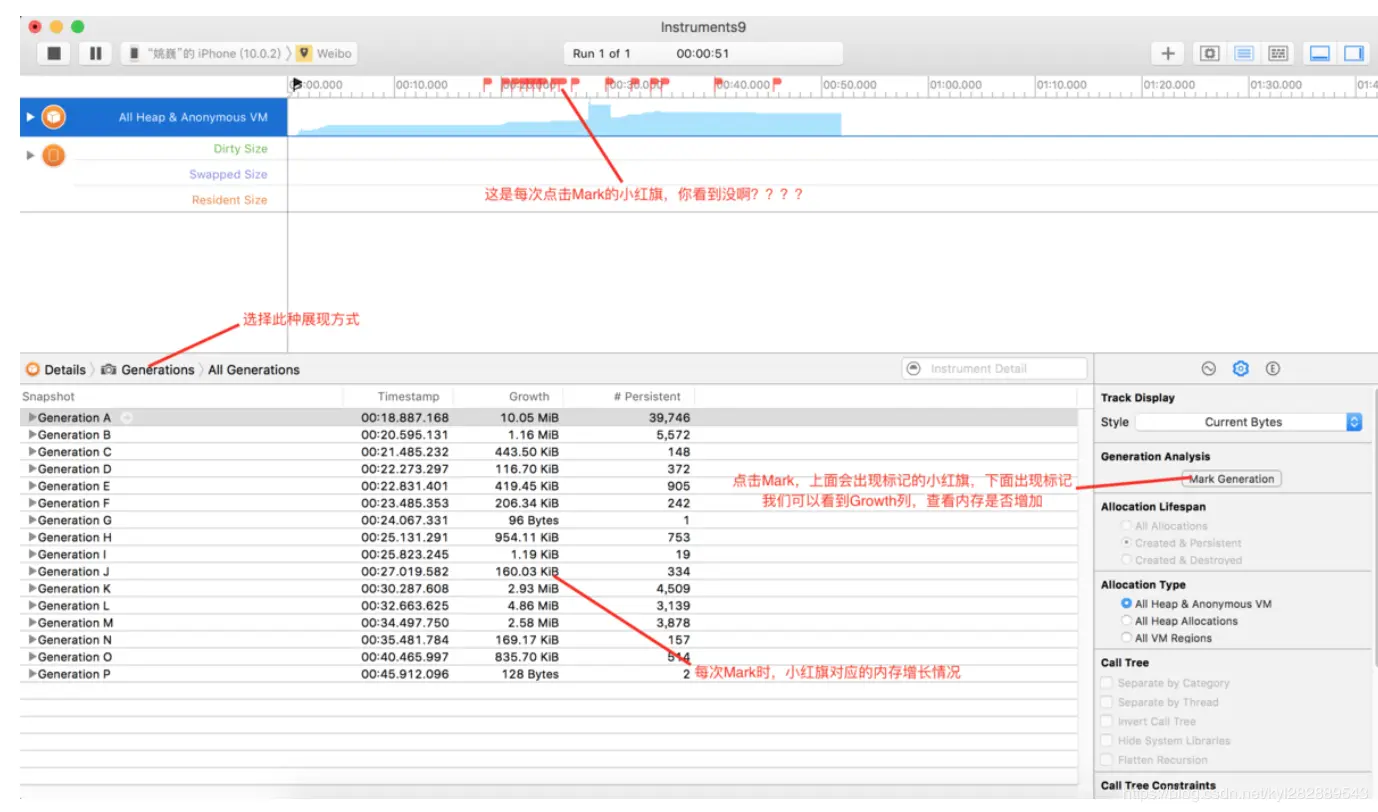Select the list-style view icon in toolbar
This screenshot has width=1378, height=812.
(x=1243, y=53)
